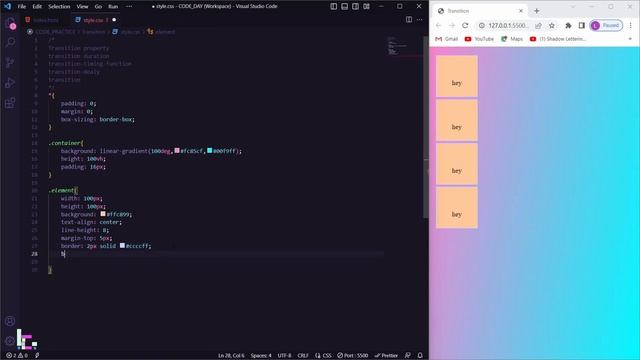The image size is (640, 360).
Task: Go back in Chrome
Action: pos(438,25)
